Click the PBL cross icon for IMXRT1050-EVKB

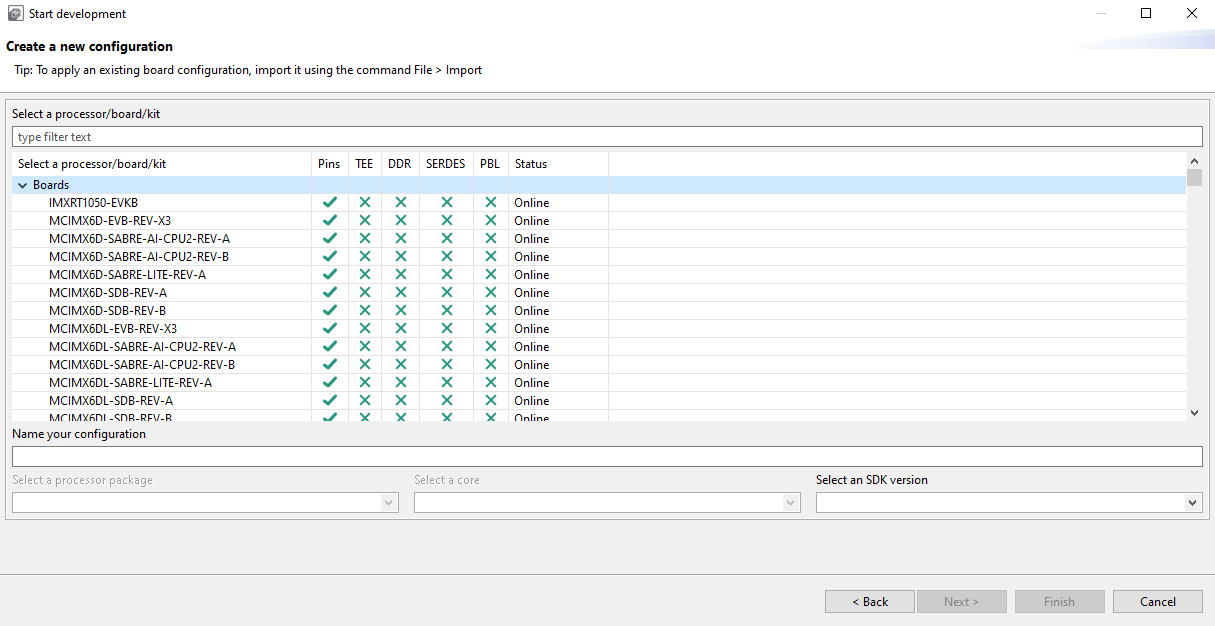pyautogui.click(x=491, y=202)
